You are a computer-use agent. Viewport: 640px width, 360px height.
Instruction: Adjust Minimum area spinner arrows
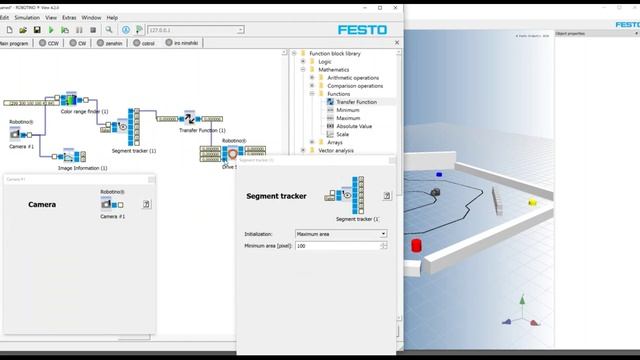[x=384, y=246]
